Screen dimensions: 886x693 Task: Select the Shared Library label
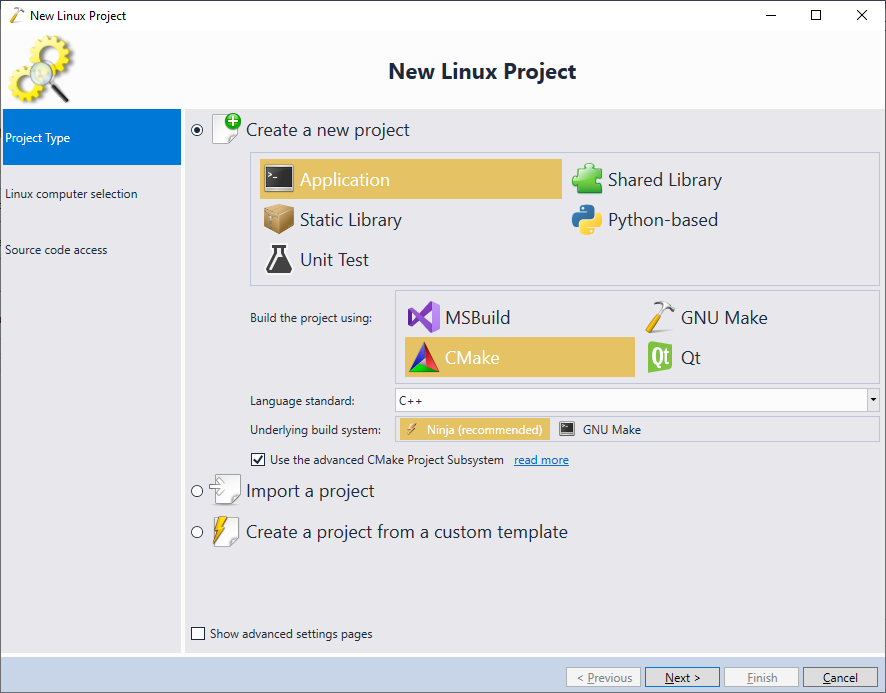click(x=664, y=180)
